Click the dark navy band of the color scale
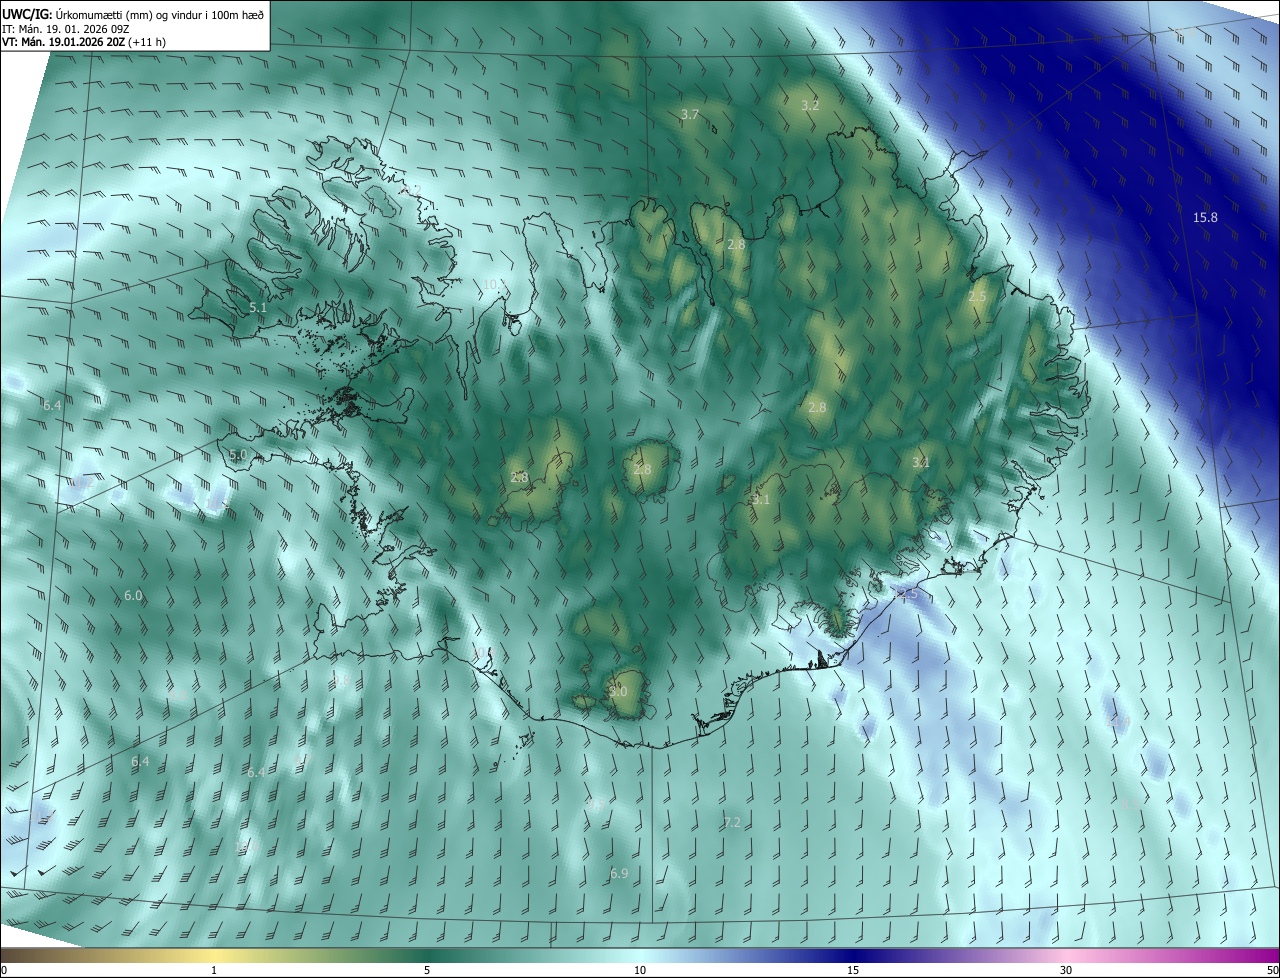 point(853,955)
